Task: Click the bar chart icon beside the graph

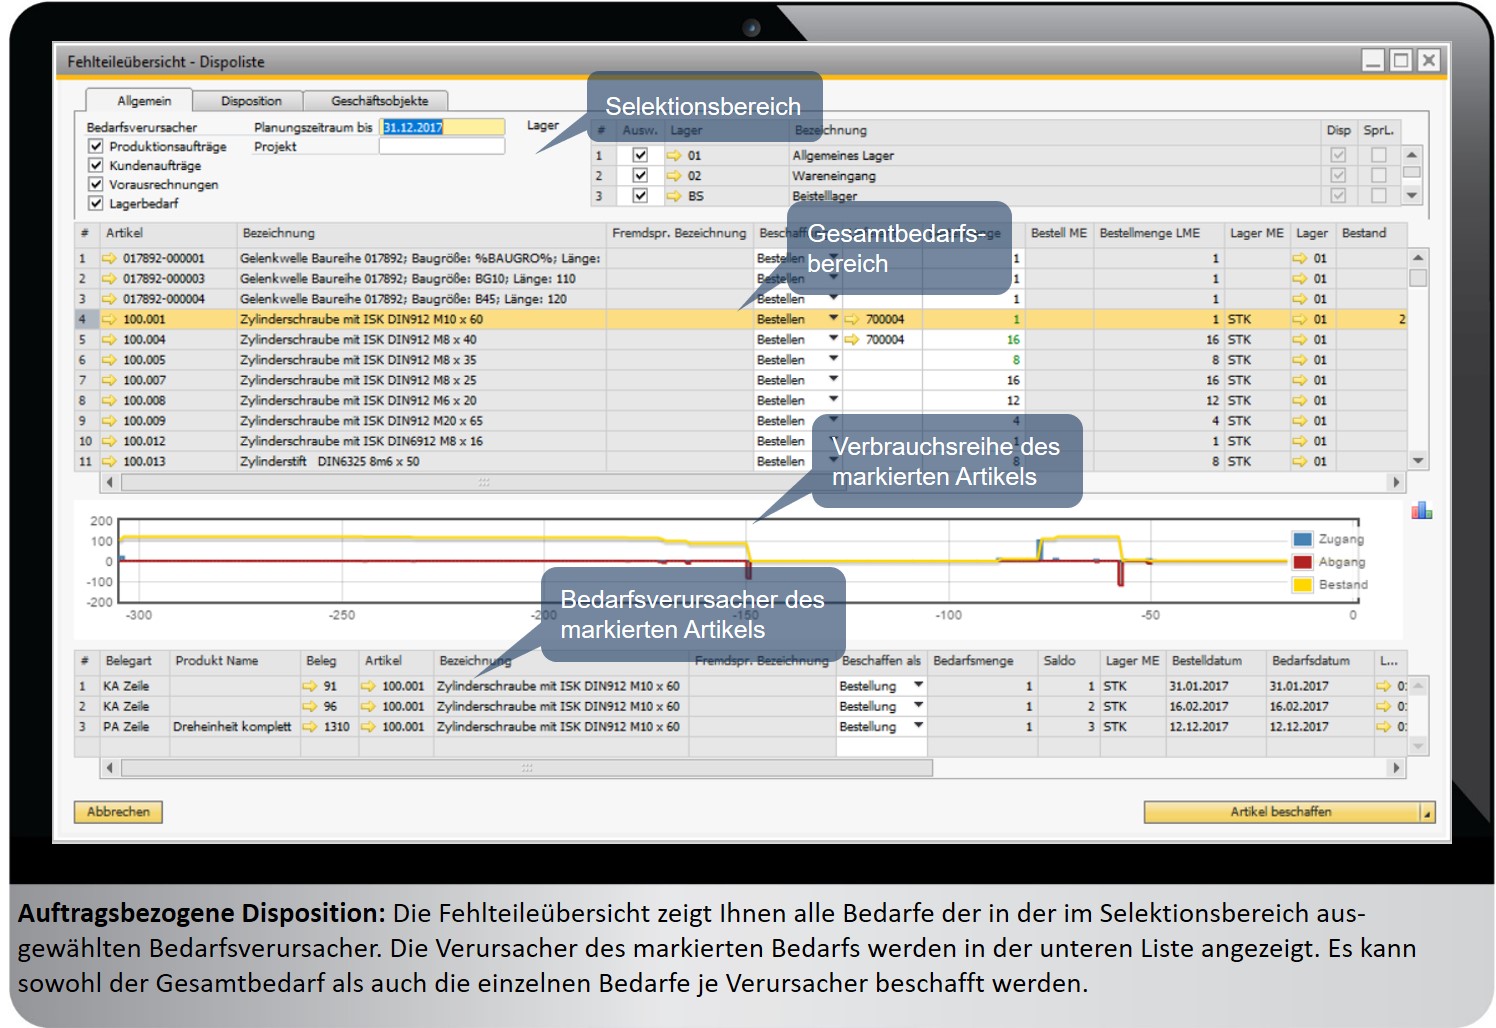Action: pos(1421,510)
